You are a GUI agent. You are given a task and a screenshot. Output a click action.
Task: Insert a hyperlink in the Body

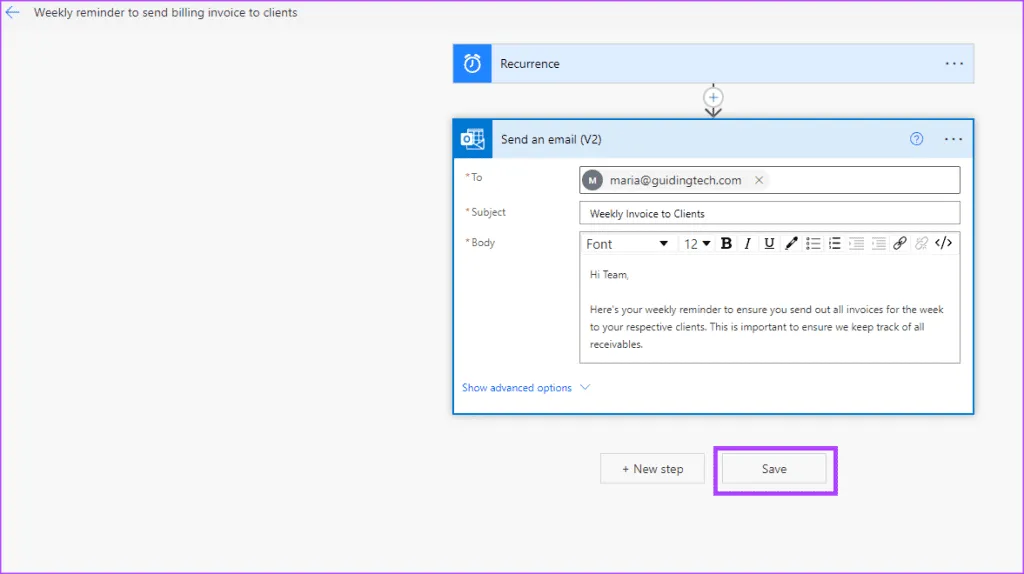click(899, 244)
